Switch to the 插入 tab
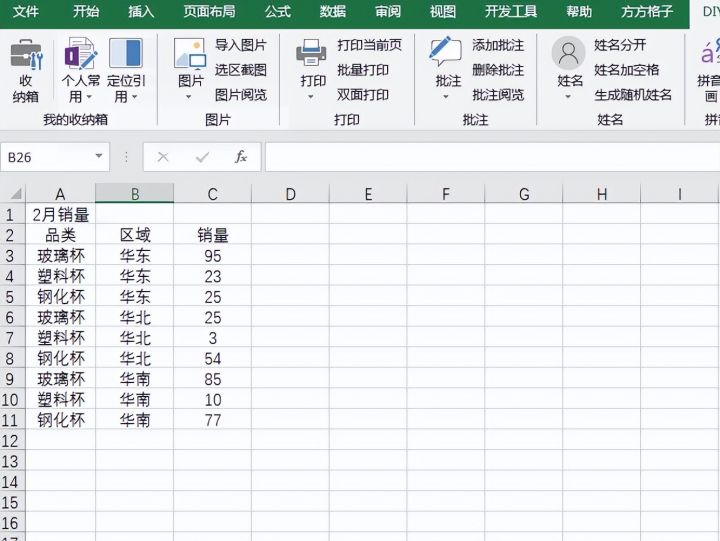The height and width of the screenshot is (541, 720). [141, 11]
